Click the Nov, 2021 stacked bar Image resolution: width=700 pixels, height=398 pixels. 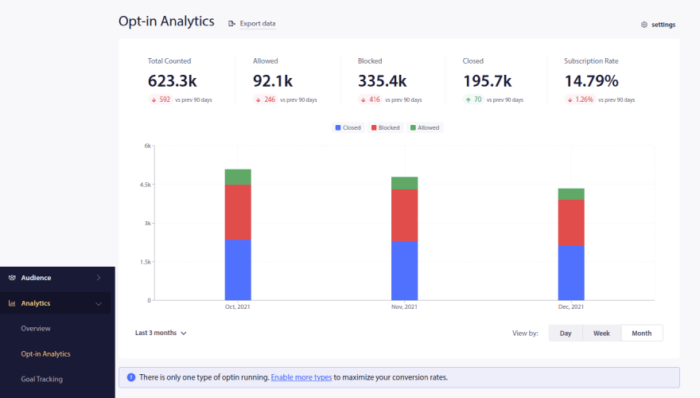point(404,239)
